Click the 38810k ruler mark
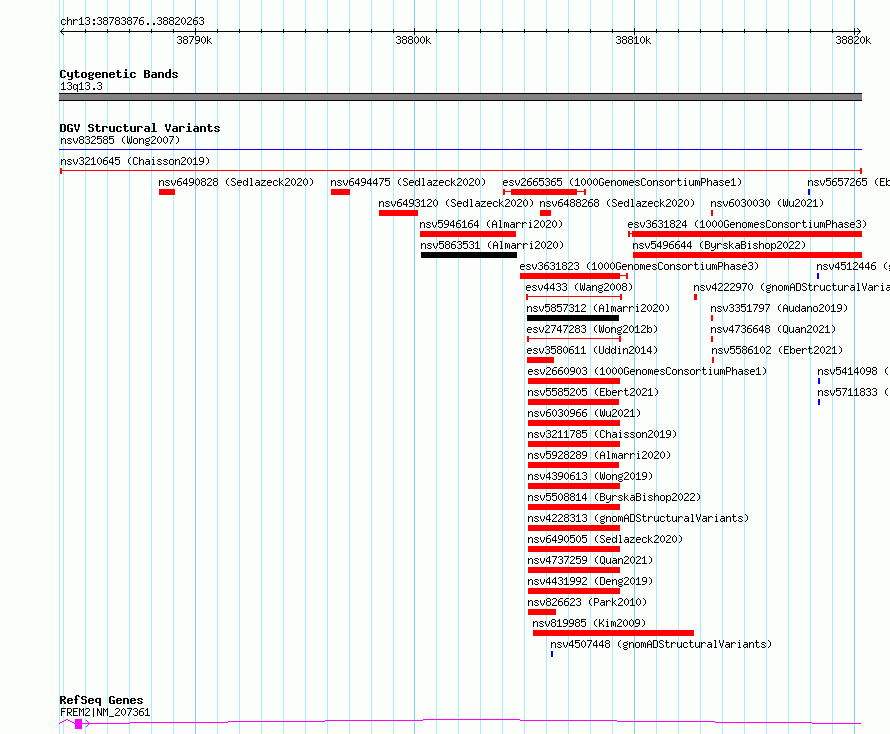The image size is (890, 734). point(633,40)
